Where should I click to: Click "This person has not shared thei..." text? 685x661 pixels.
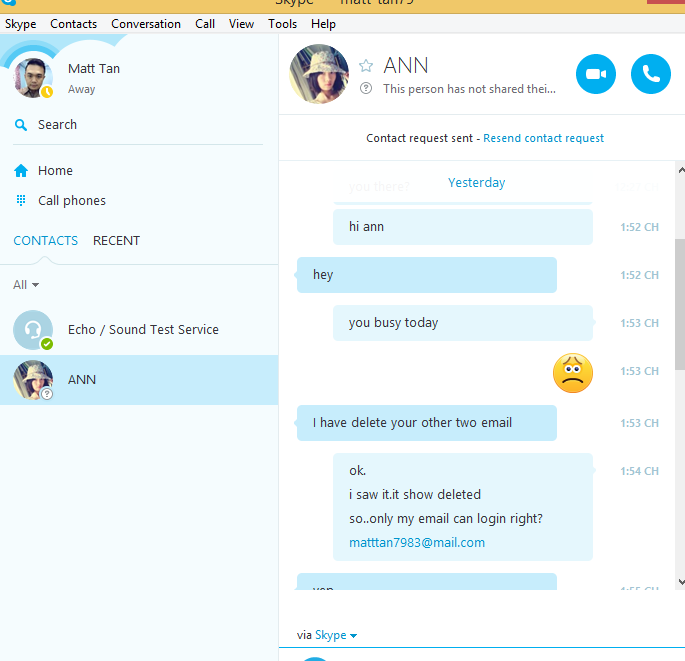point(470,89)
